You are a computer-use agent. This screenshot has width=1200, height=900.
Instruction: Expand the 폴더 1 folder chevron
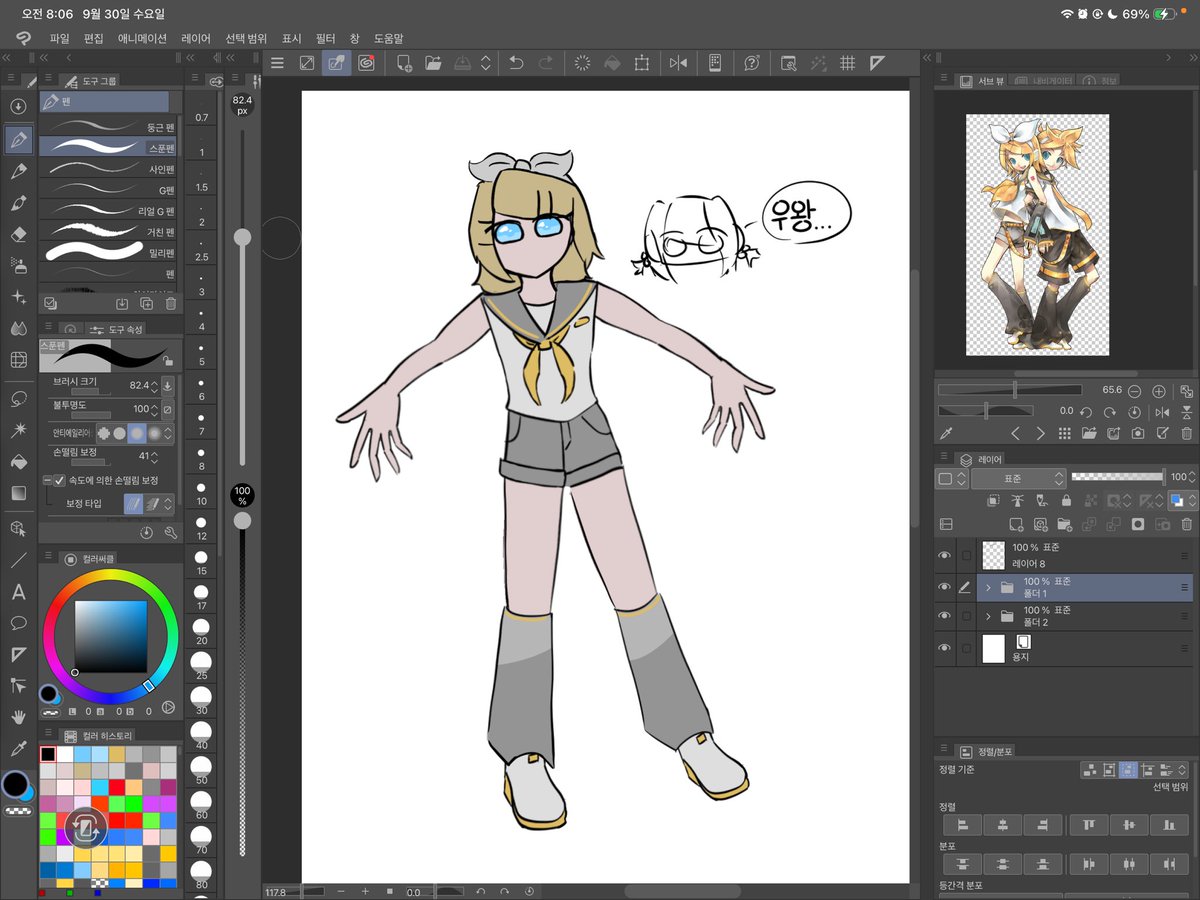988,587
